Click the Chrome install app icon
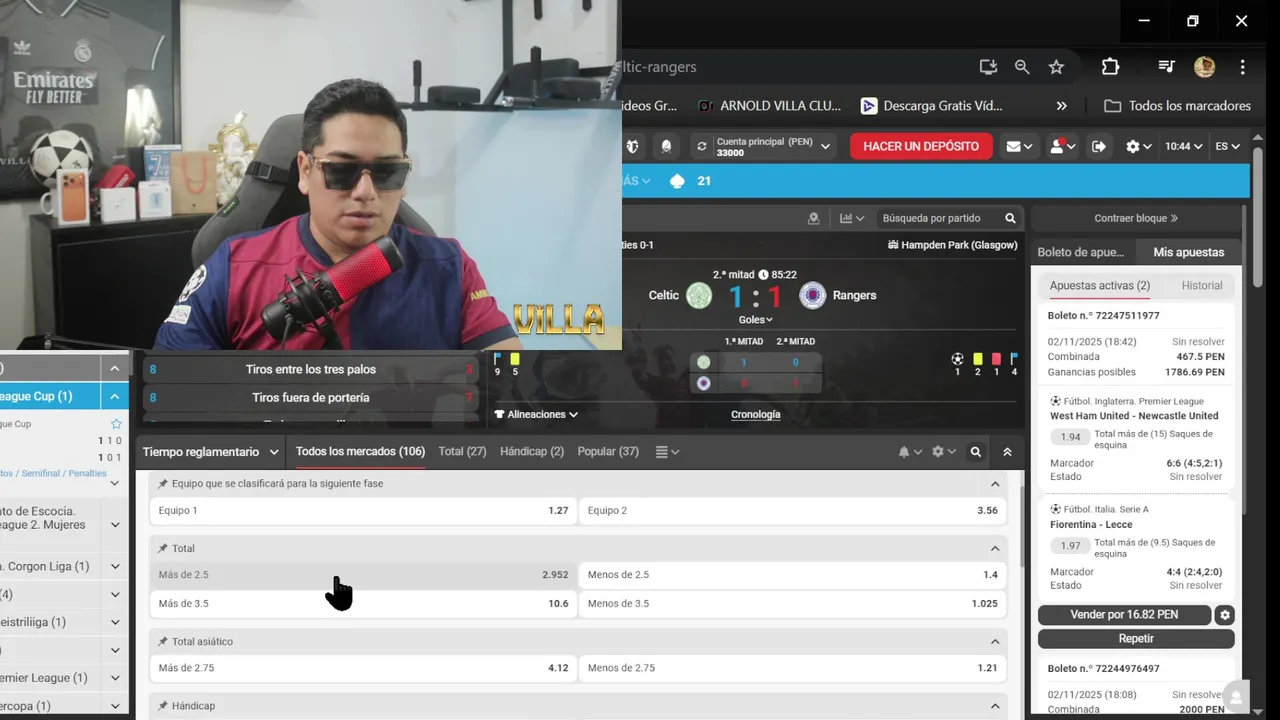This screenshot has height=720, width=1280. (988, 67)
